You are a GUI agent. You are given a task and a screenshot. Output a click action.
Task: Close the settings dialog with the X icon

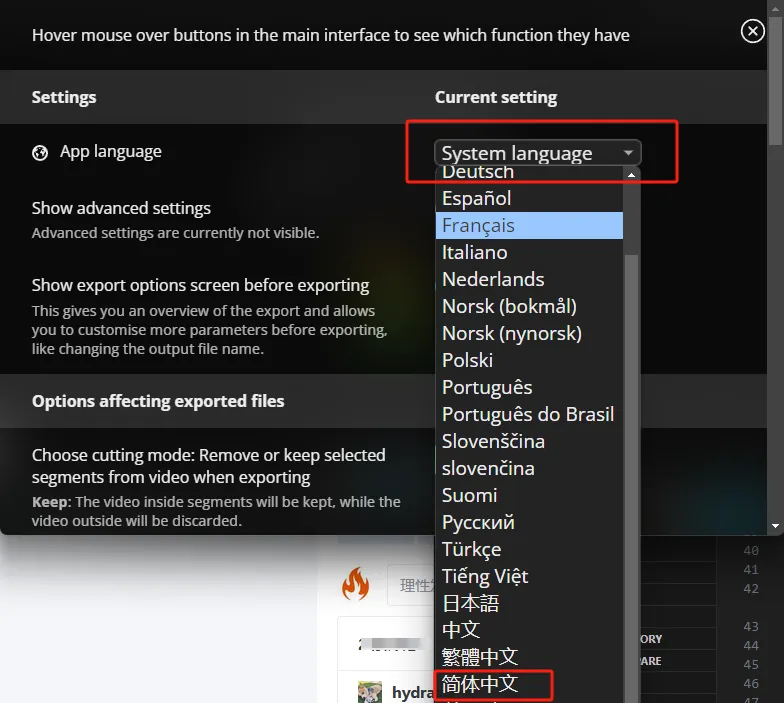point(752,32)
